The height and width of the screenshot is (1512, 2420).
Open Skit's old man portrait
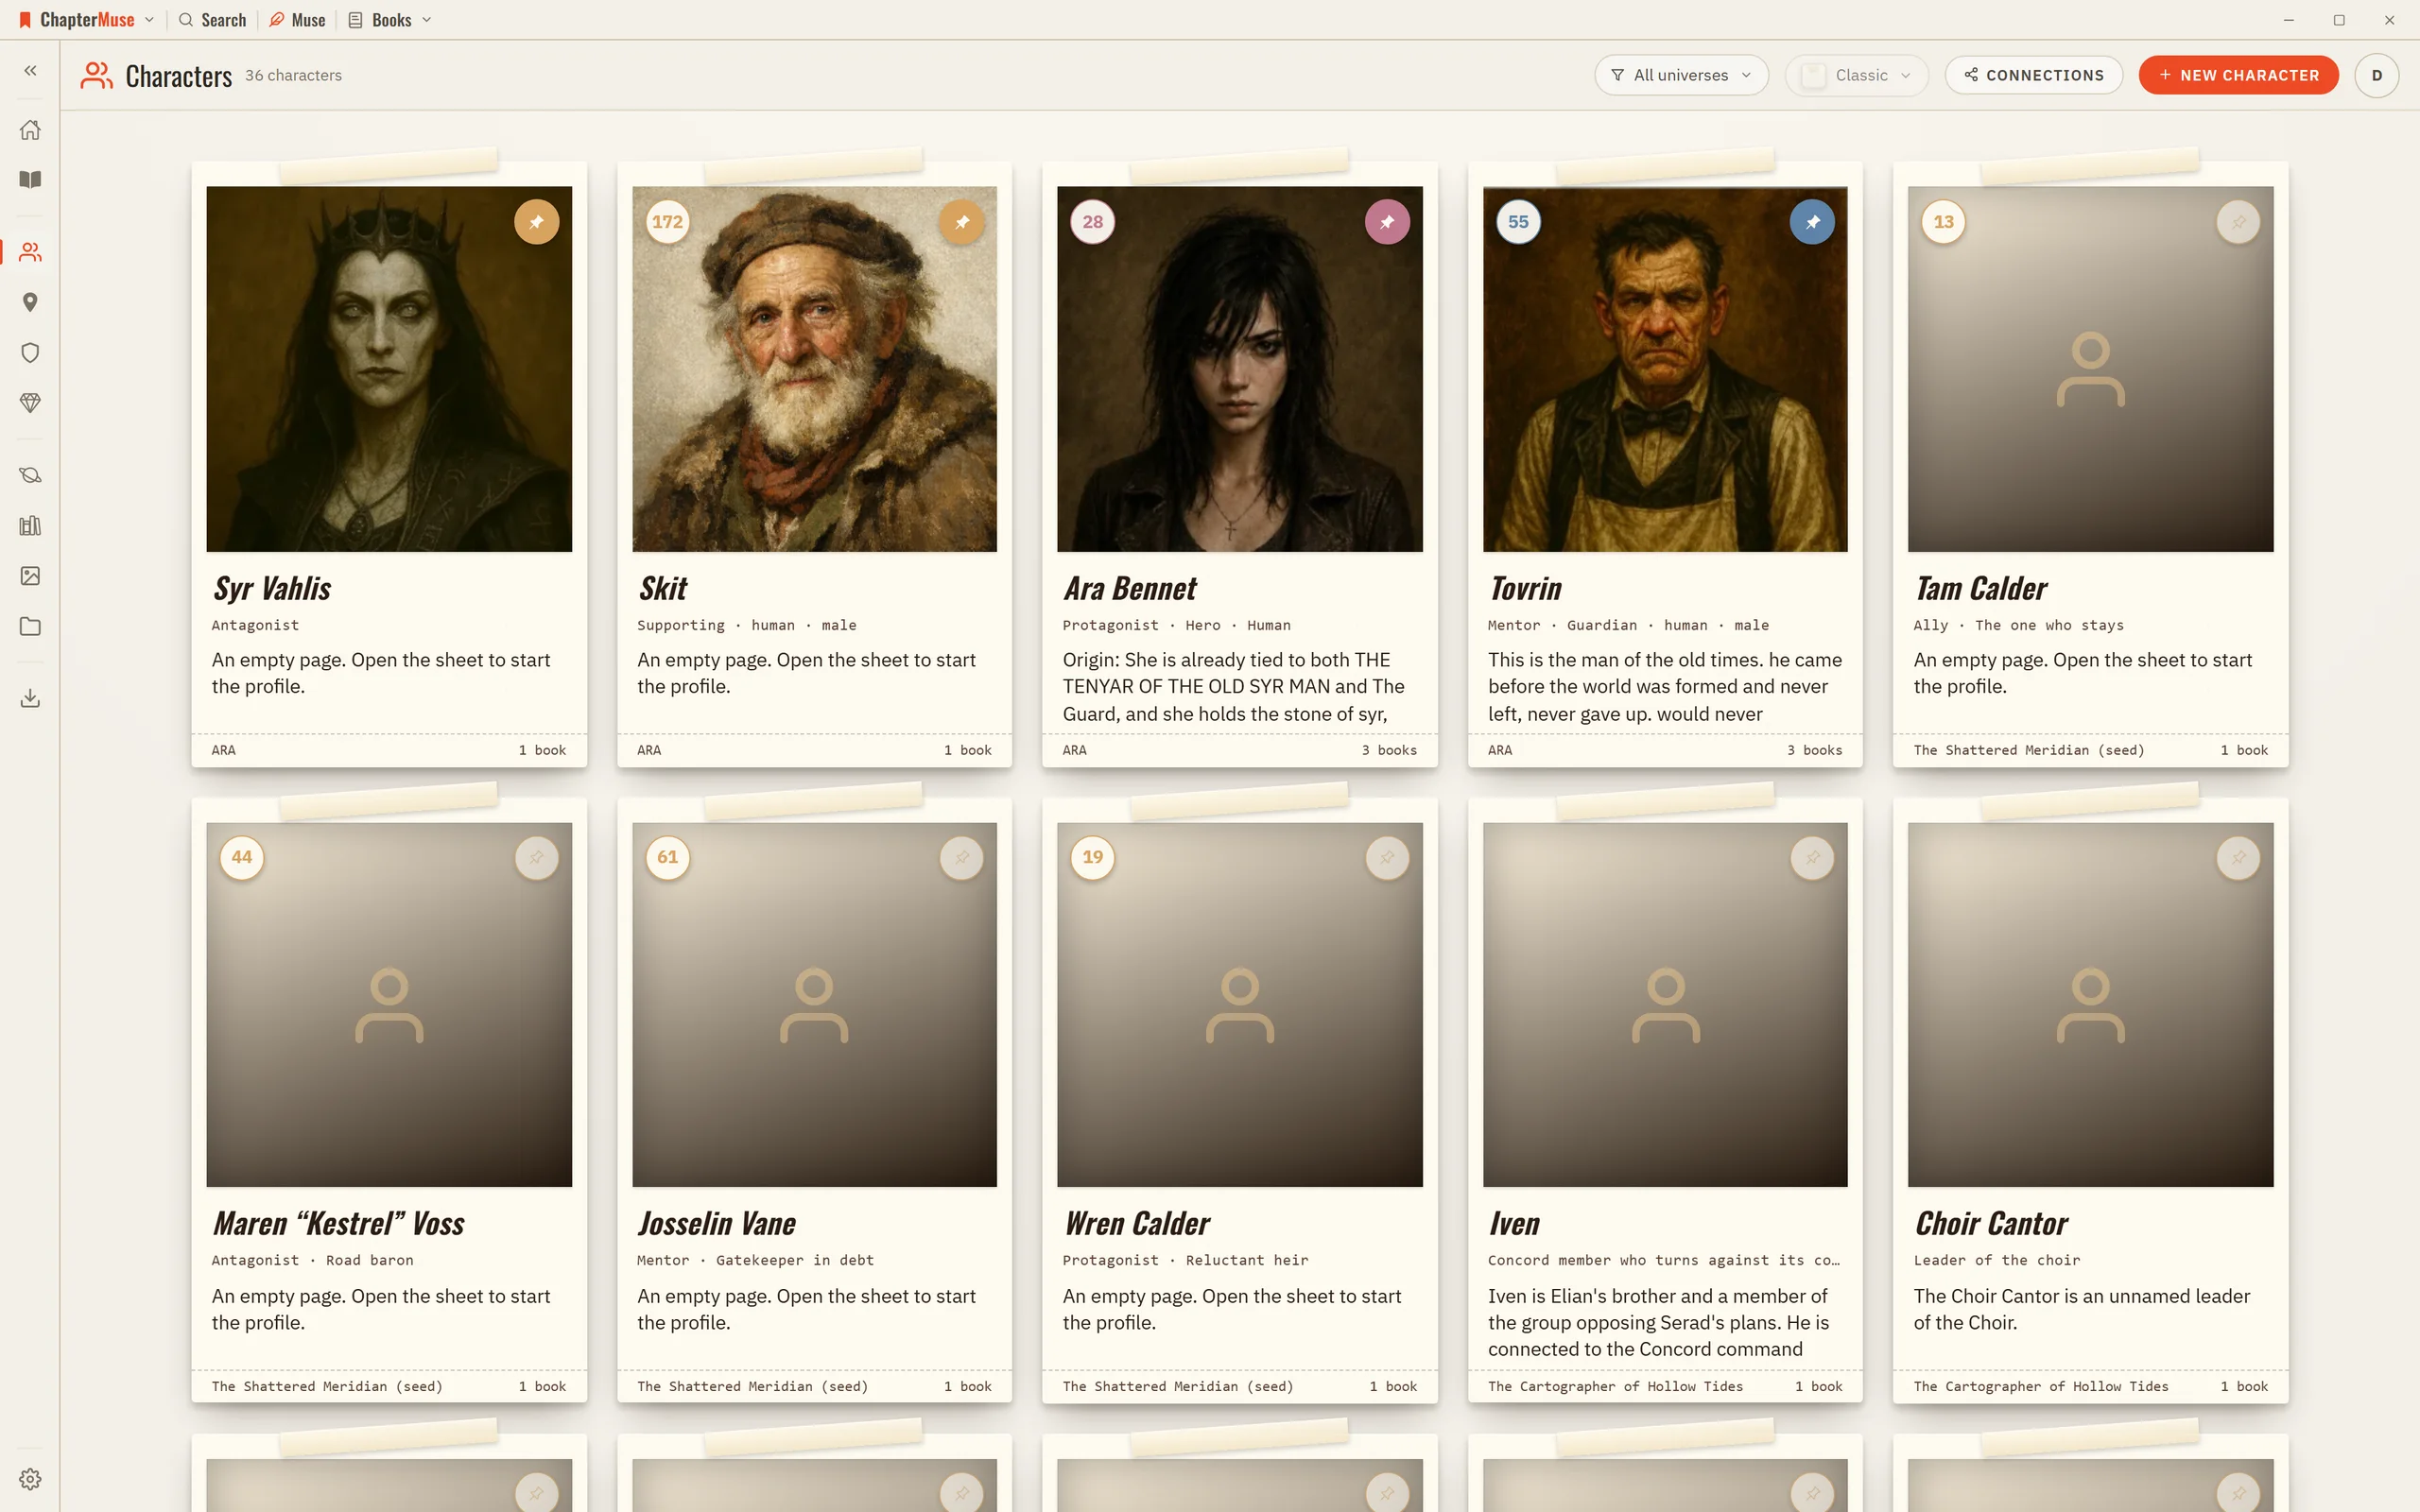click(814, 369)
